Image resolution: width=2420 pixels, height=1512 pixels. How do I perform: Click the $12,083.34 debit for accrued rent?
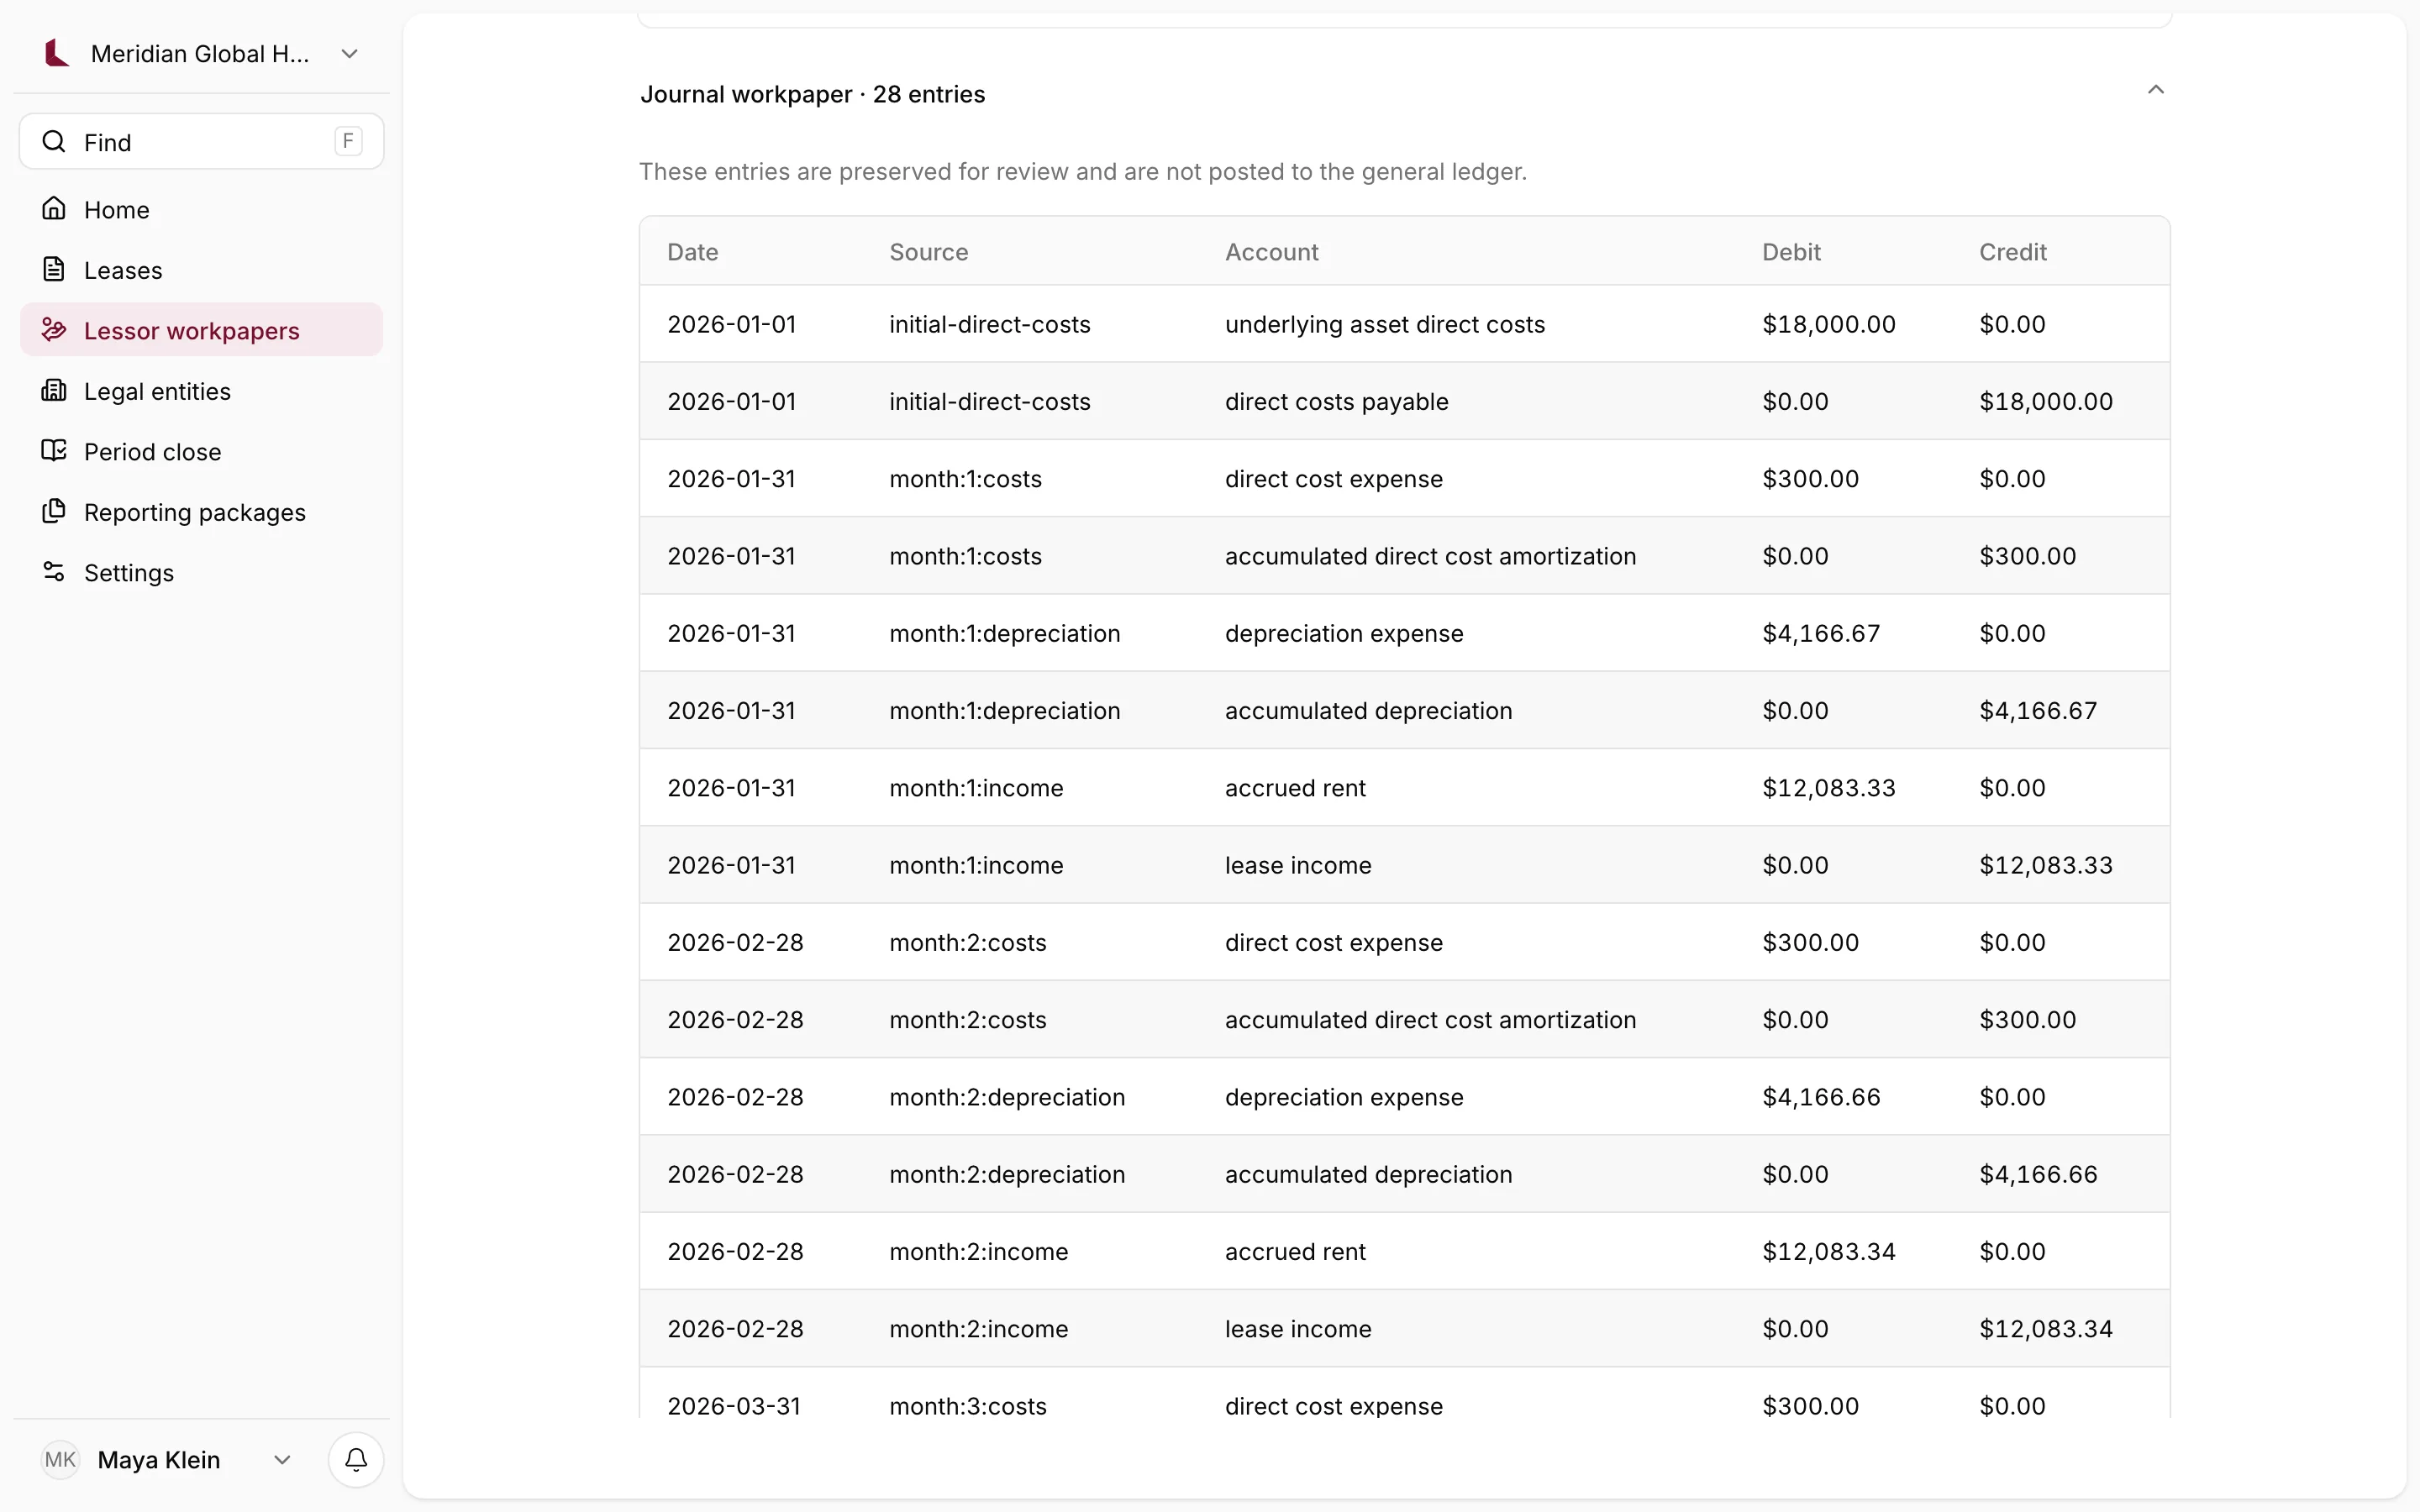(1829, 1251)
